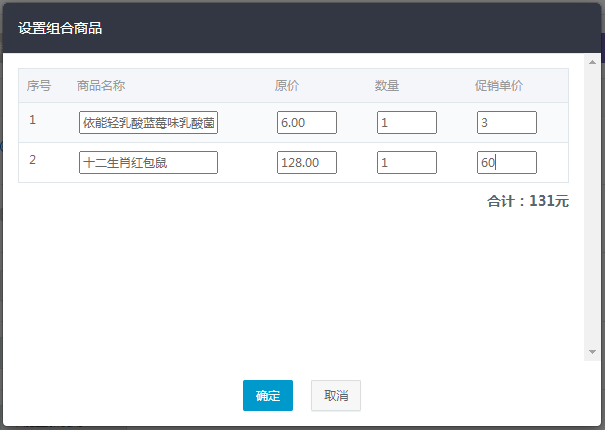This screenshot has width=605, height=430.
Task: Click the 合计 131元 total label
Action: pos(528,201)
